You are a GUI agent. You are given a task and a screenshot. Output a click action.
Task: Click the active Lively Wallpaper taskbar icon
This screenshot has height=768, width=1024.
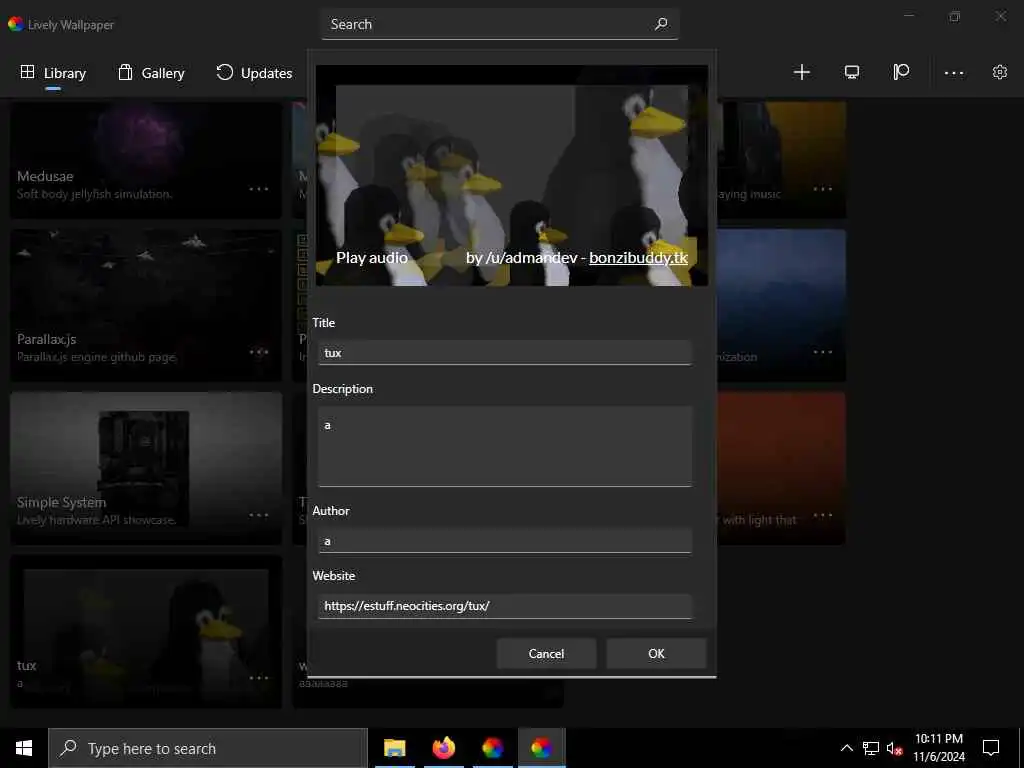click(x=541, y=748)
